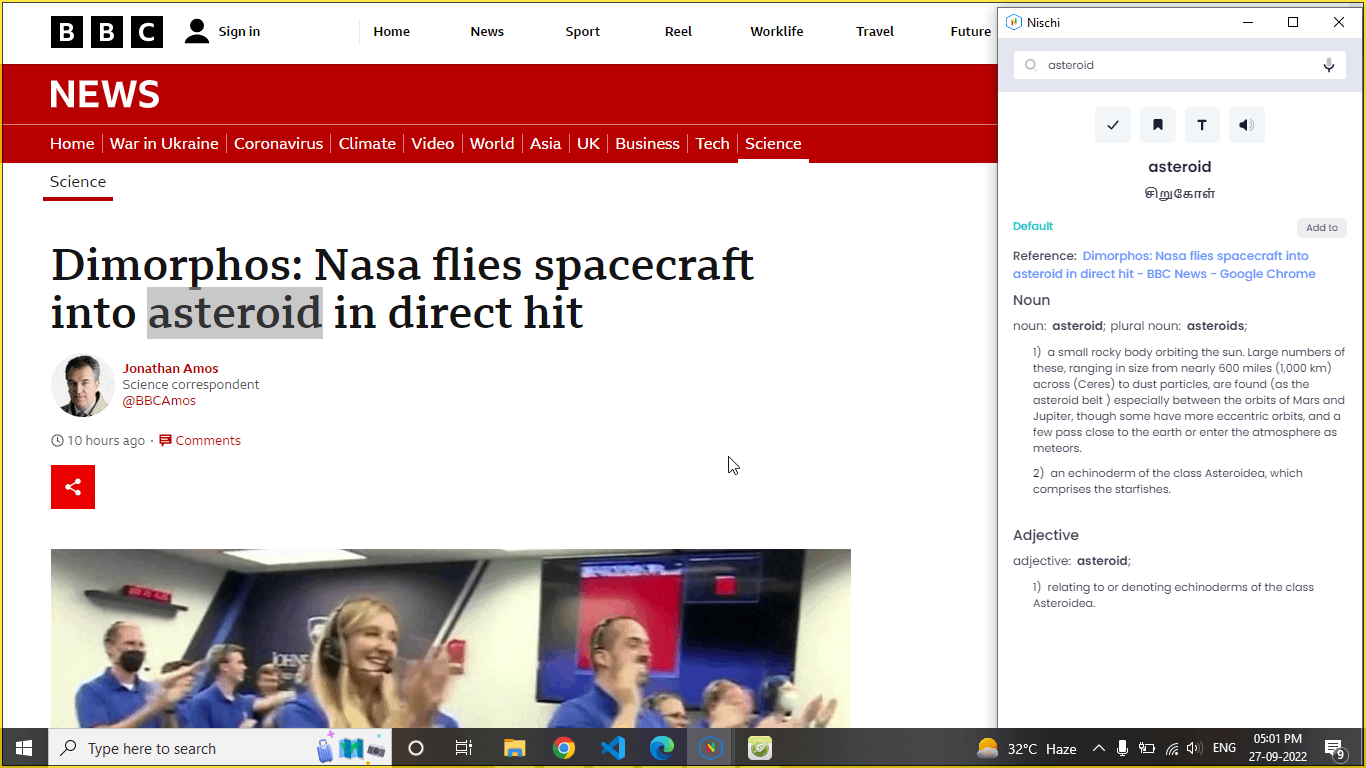This screenshot has width=1366, height=768.
Task: Select the Video section
Action: click(x=433, y=144)
